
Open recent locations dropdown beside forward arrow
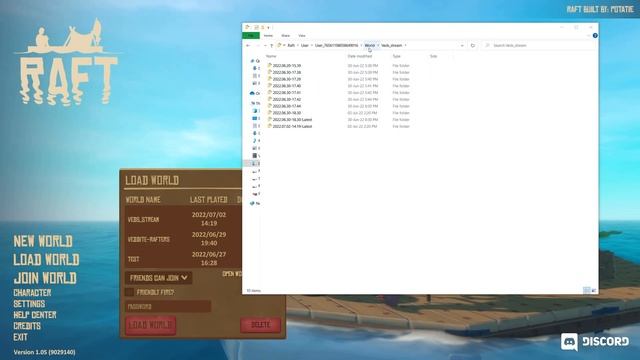264,45
